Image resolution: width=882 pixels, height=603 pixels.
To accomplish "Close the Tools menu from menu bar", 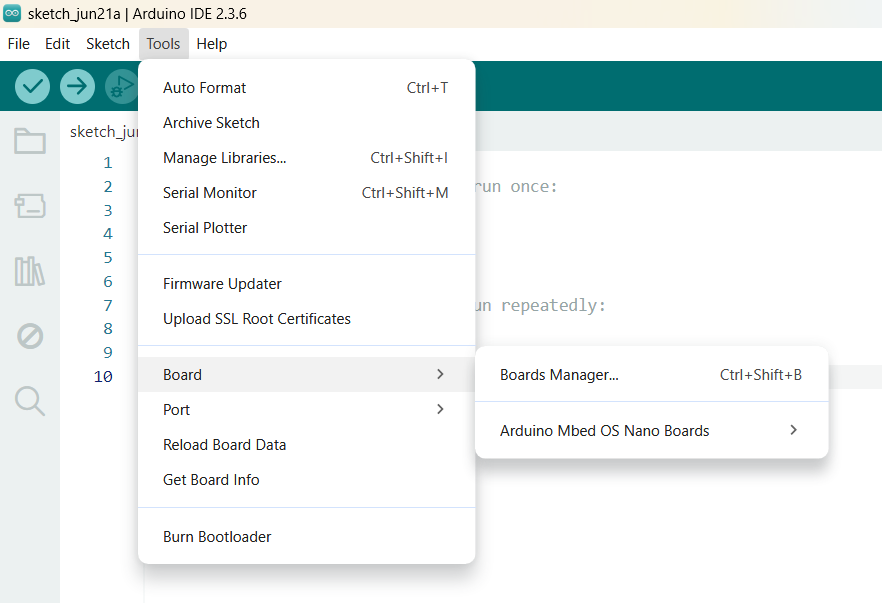I will pyautogui.click(x=164, y=44).
